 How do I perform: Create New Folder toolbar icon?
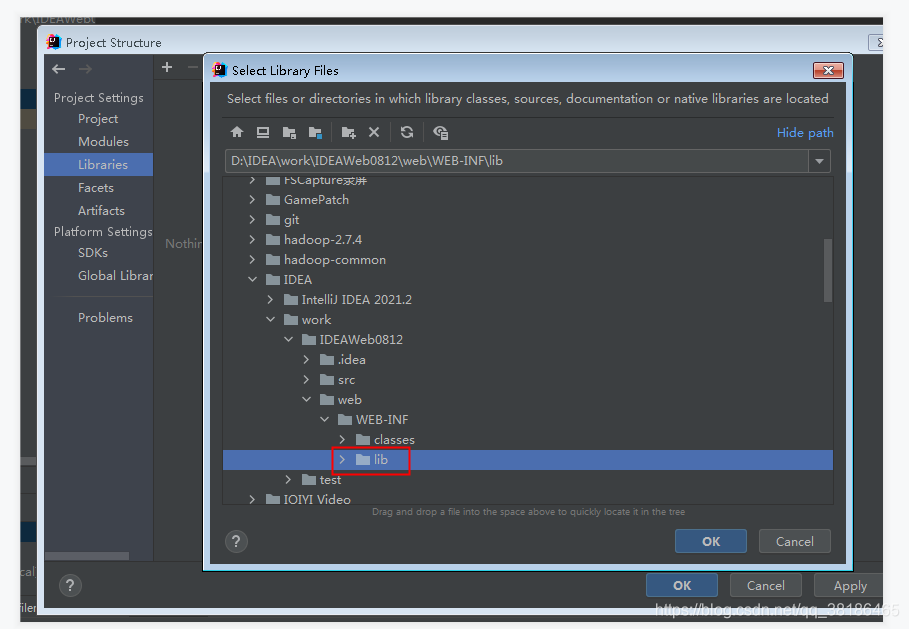point(348,132)
